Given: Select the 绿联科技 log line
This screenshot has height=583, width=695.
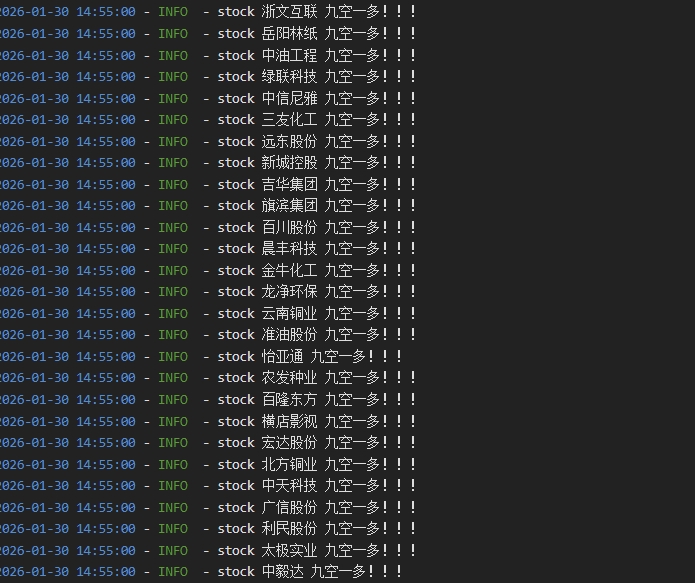Looking at the screenshot, I should pyautogui.click(x=207, y=77).
